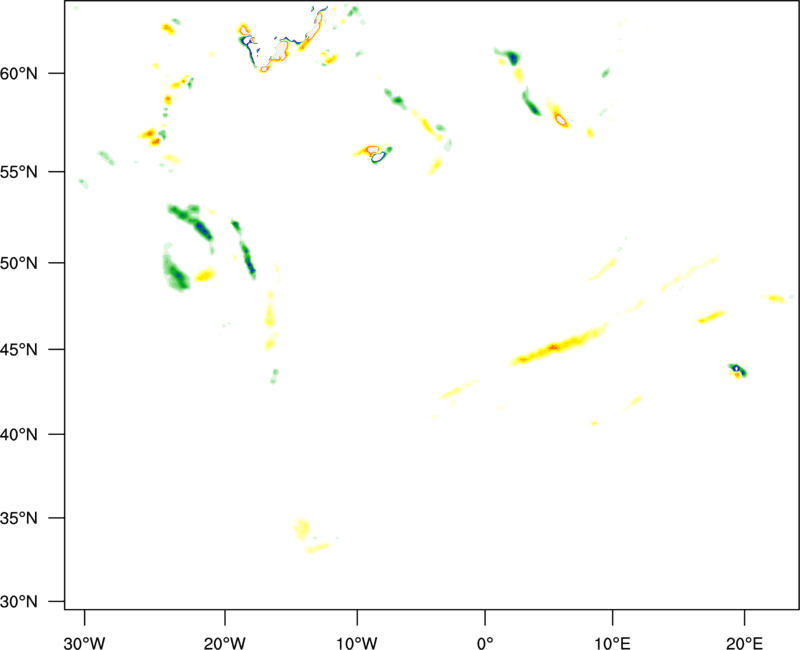Image resolution: width=800 pixels, height=650 pixels.
Task: Click the 55°N latitude label
Action: [x=19, y=172]
